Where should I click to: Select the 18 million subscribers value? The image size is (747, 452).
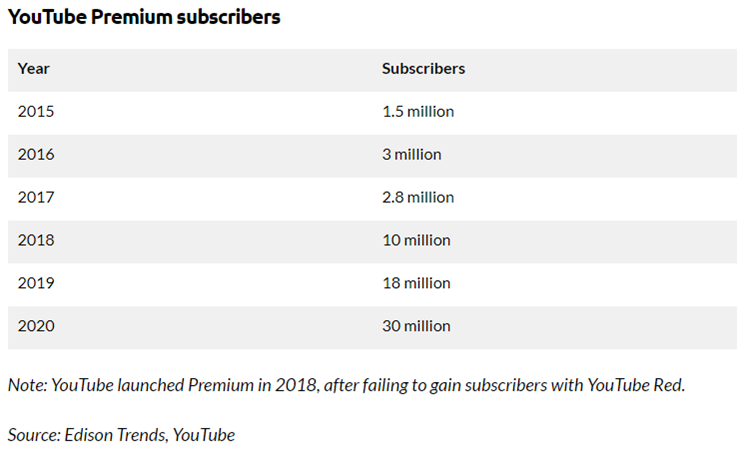pos(416,283)
